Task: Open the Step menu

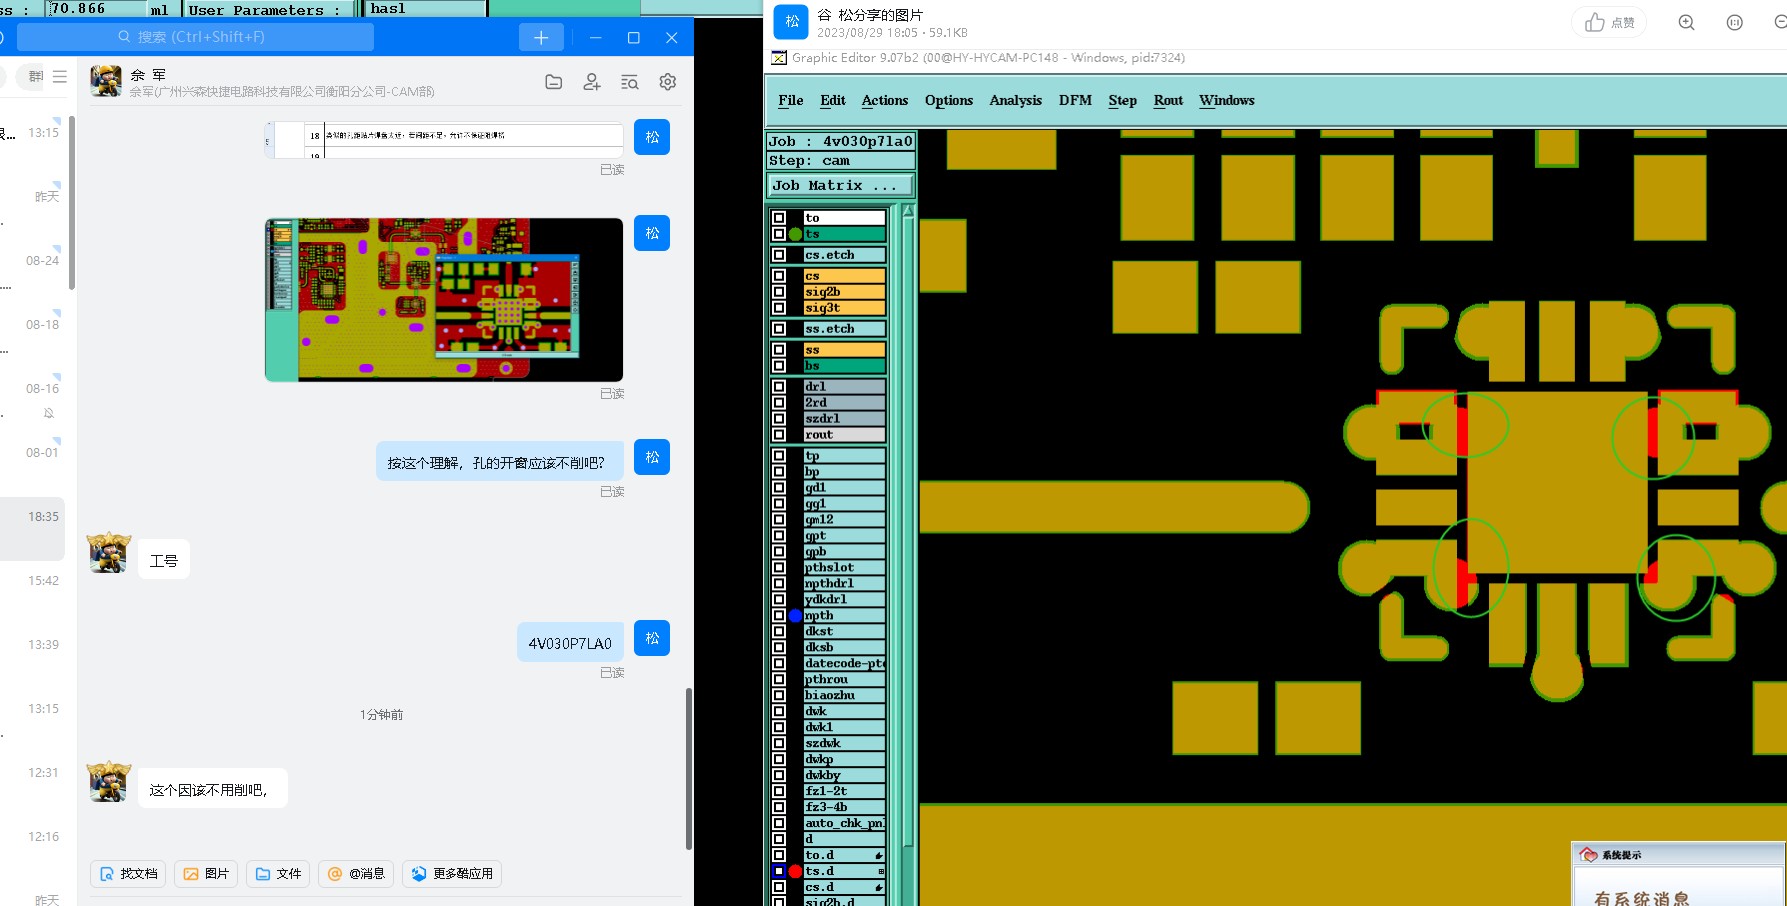Action: click(x=1122, y=100)
